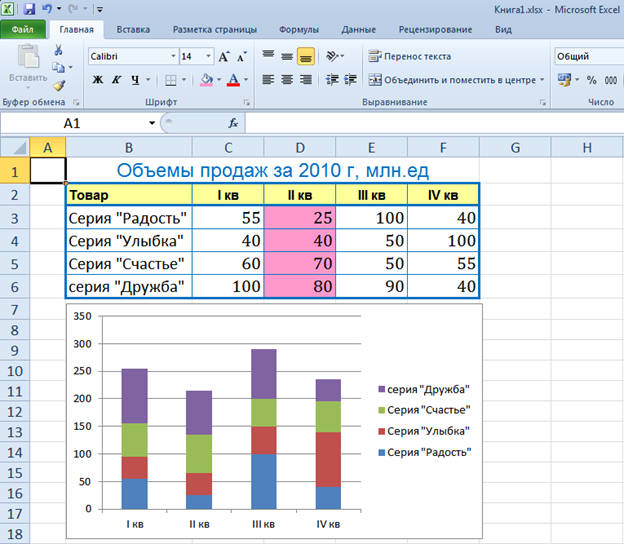
Task: Switch to the Вставка ribbon tab
Action: 133,30
